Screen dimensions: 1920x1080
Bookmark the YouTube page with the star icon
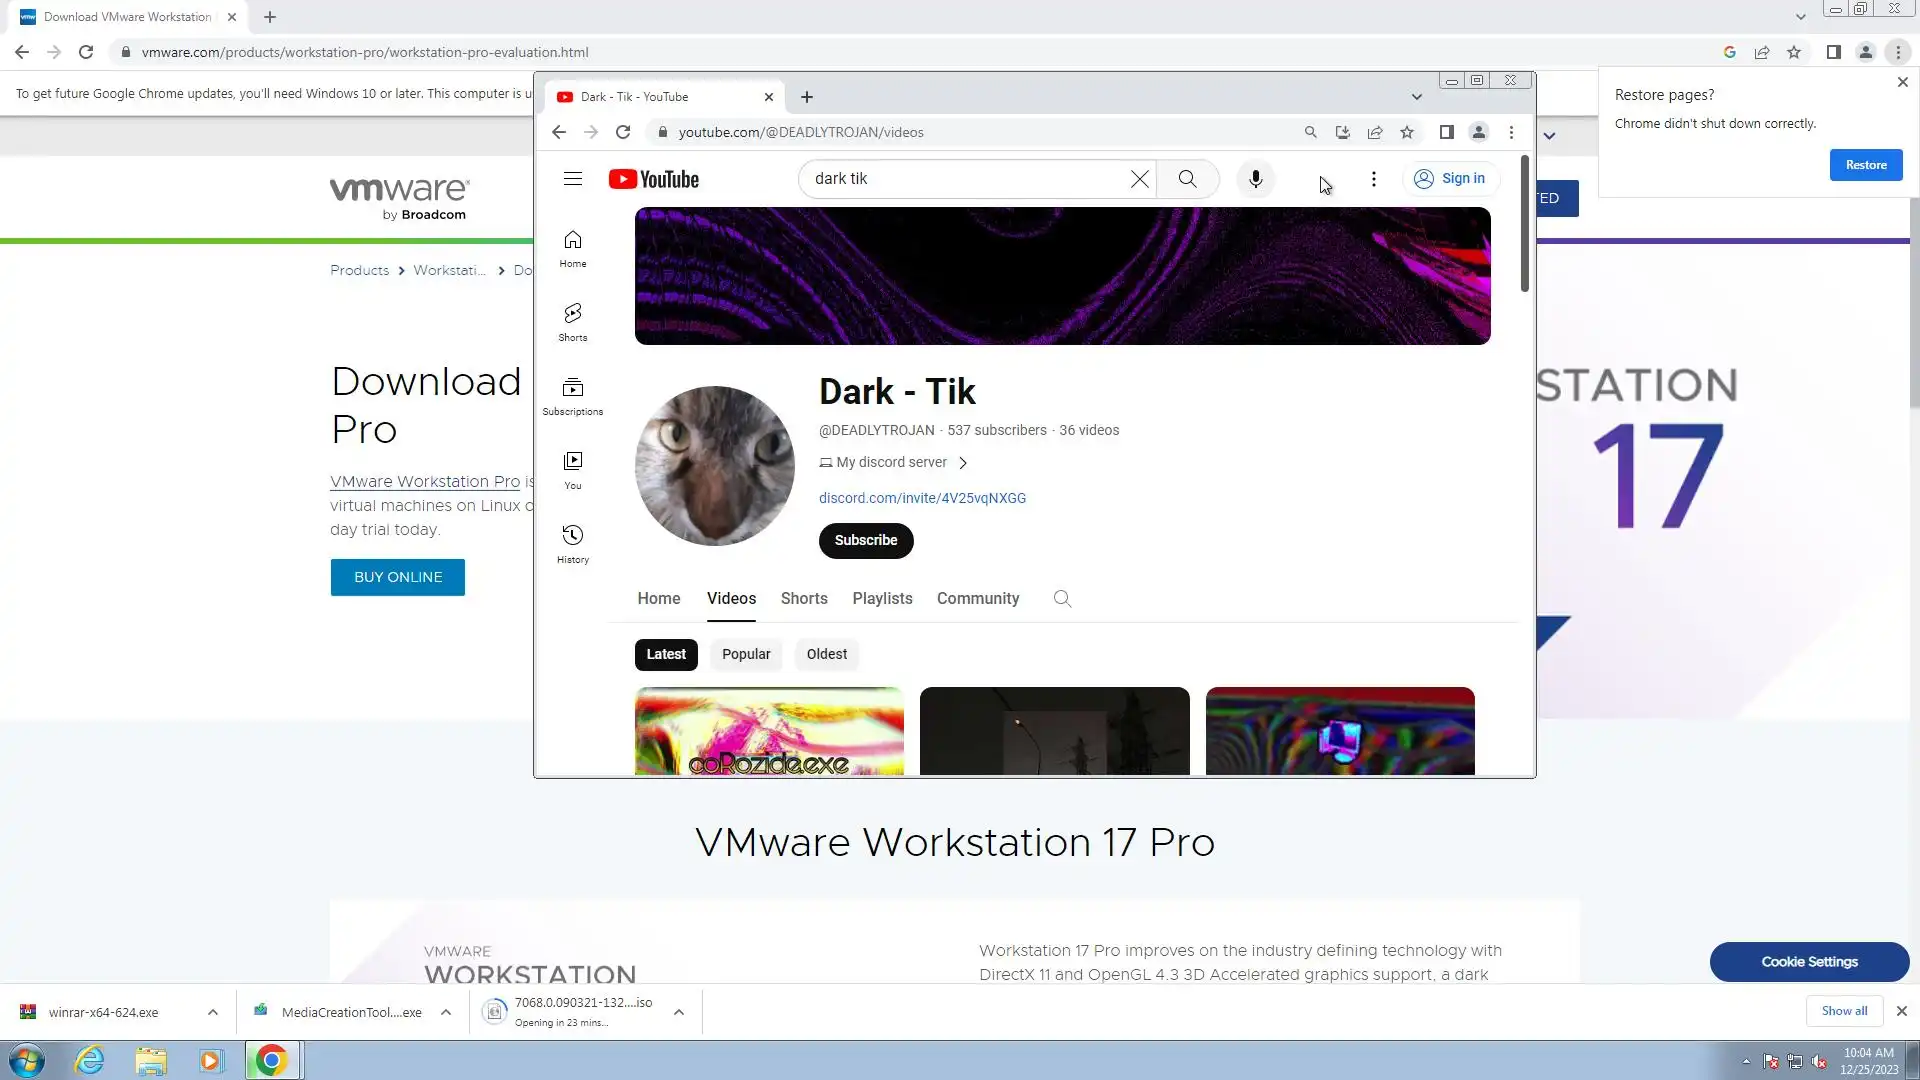1407,132
